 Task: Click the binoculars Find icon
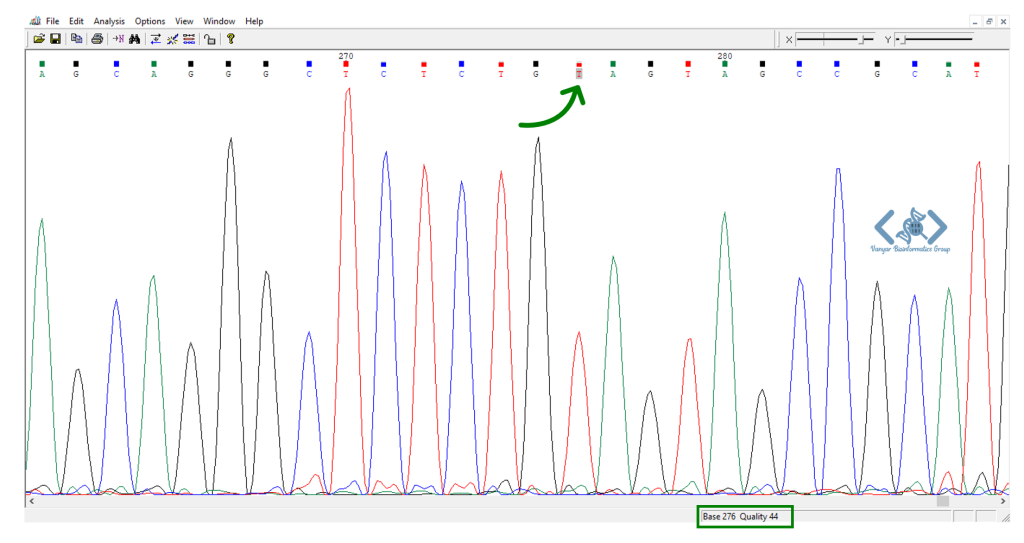coord(135,39)
